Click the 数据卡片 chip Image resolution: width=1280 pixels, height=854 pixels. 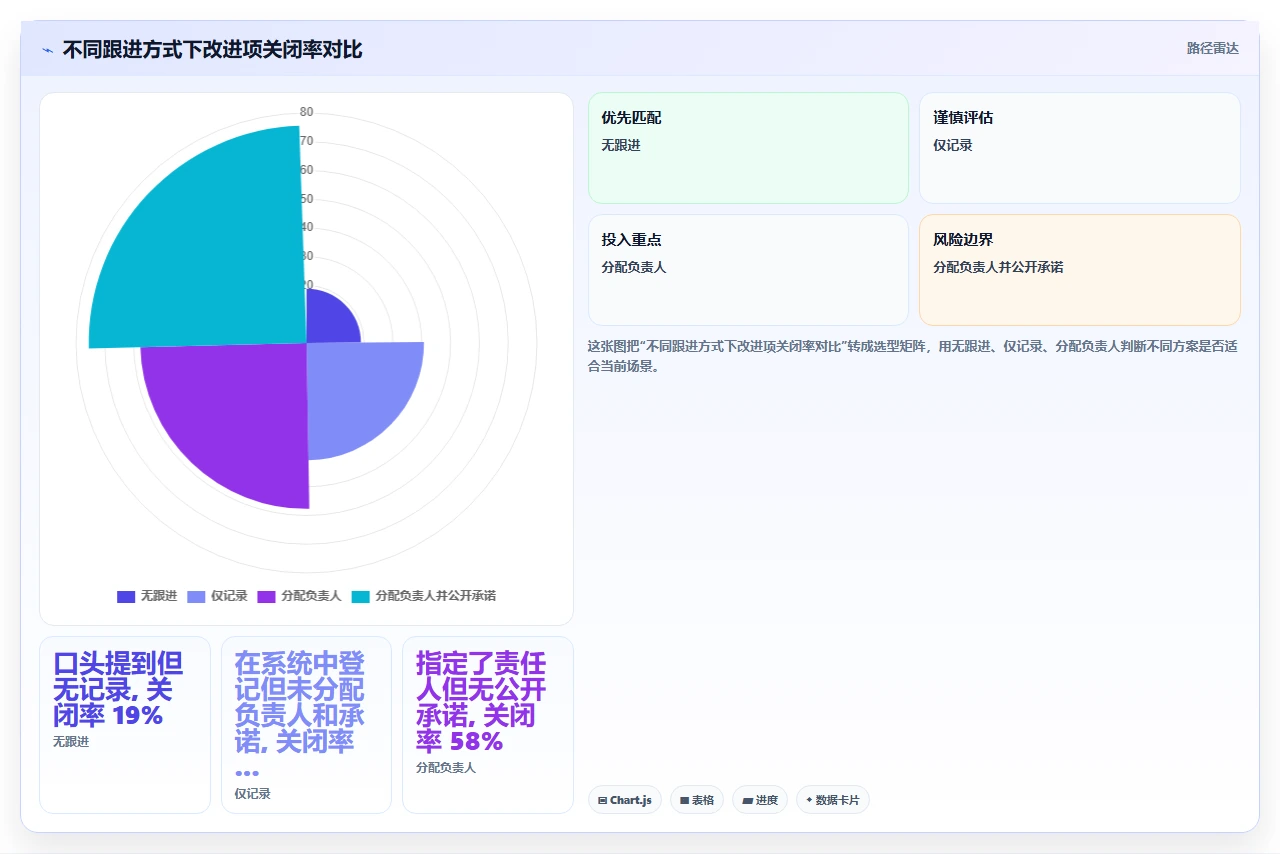(x=832, y=800)
